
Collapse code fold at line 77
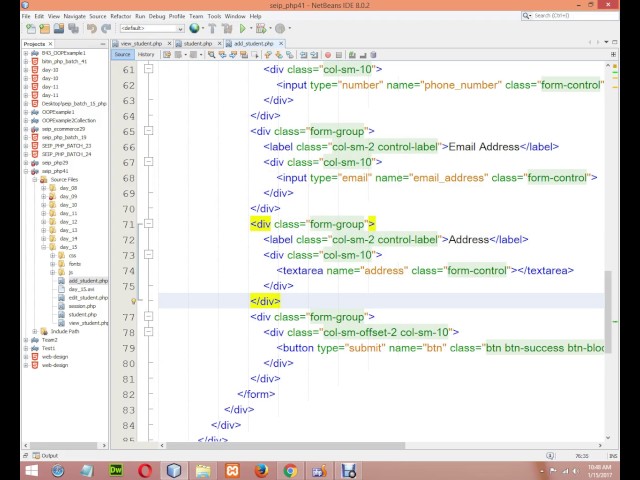[149, 316]
